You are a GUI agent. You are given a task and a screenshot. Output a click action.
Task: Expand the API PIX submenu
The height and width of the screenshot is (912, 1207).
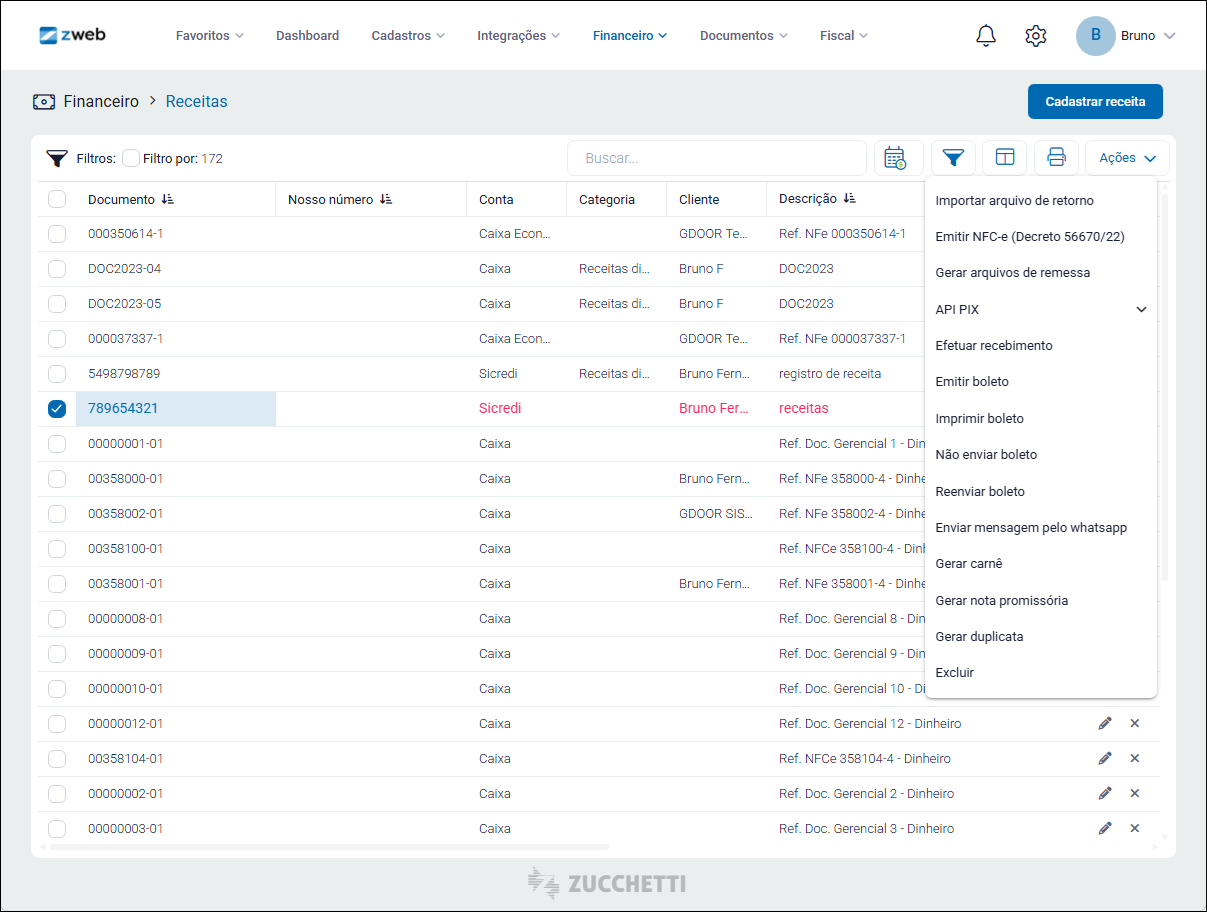1141,310
